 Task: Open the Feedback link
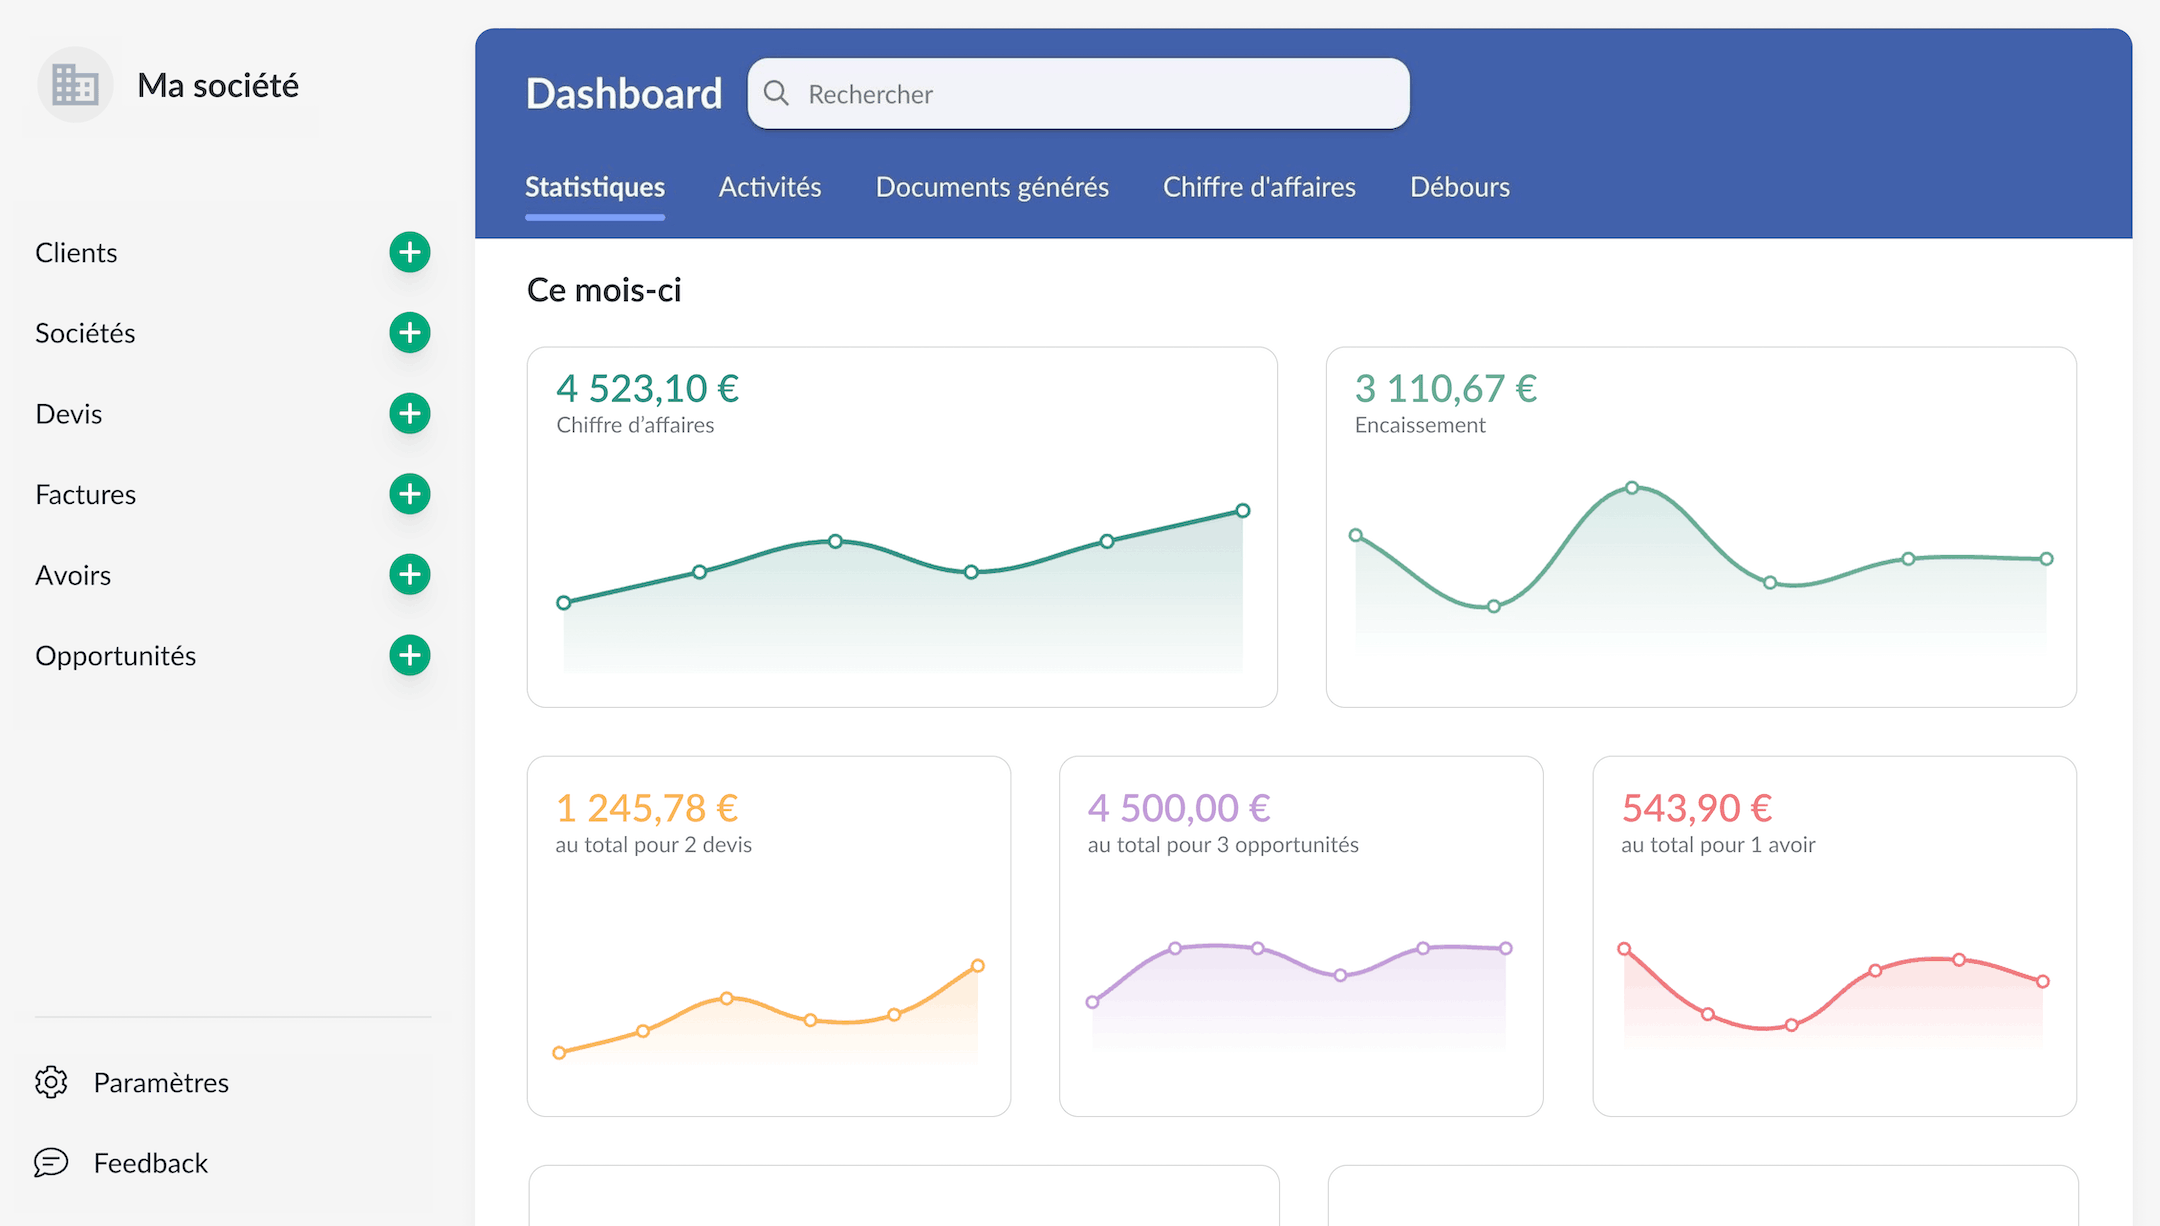[150, 1163]
